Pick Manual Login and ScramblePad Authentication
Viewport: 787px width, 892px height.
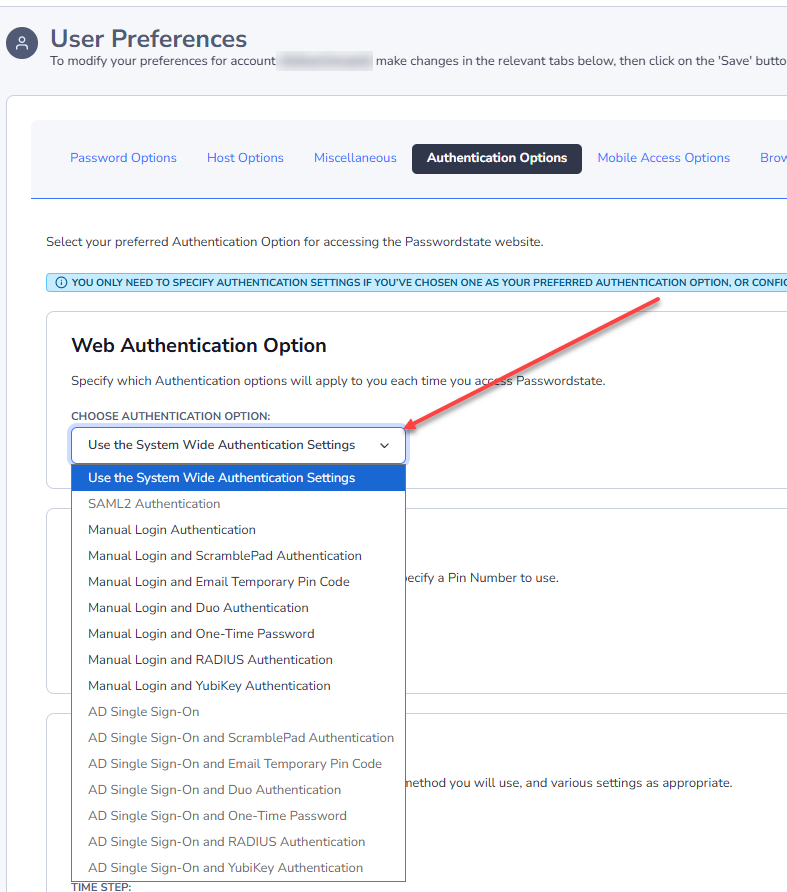point(238,556)
